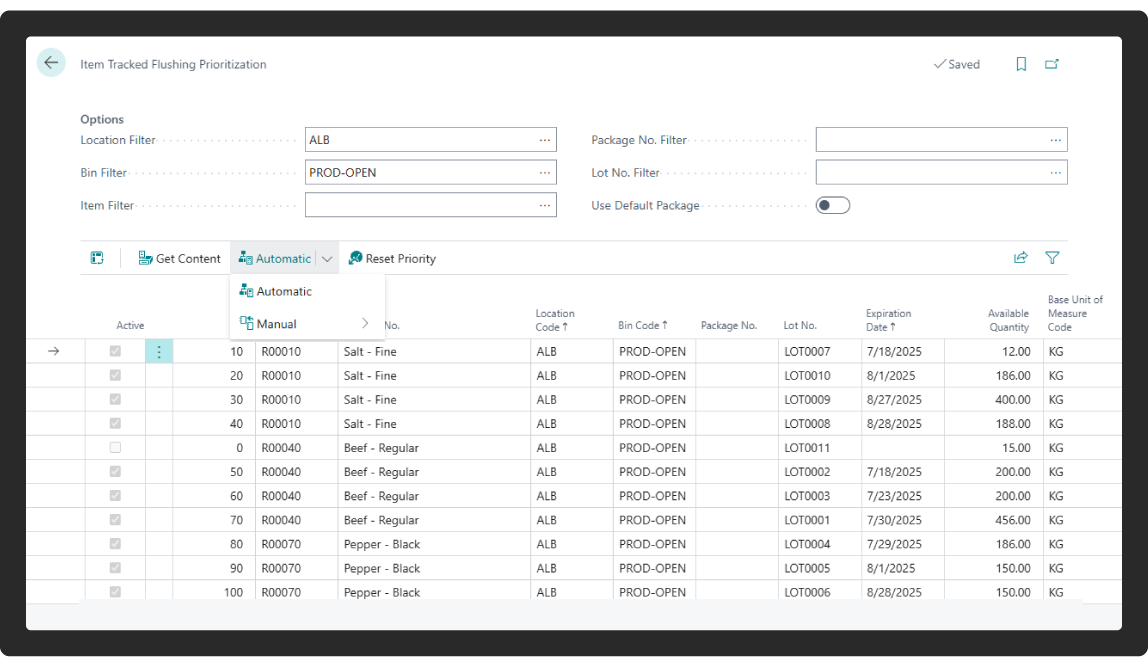
Task: Open Item Filter lookup ellipsis
Action: pos(545,206)
